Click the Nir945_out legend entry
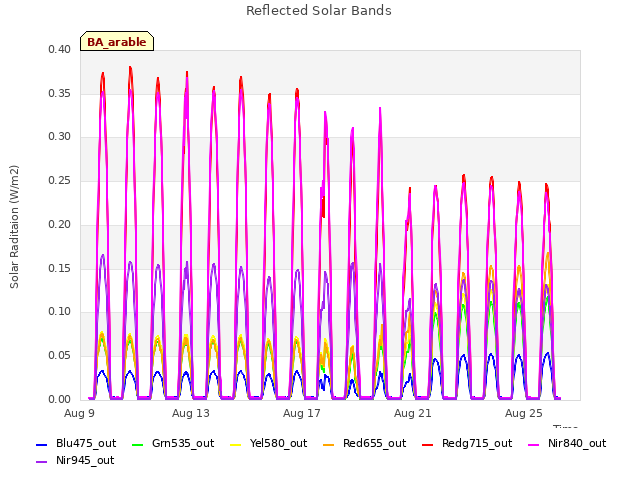 click(75, 461)
